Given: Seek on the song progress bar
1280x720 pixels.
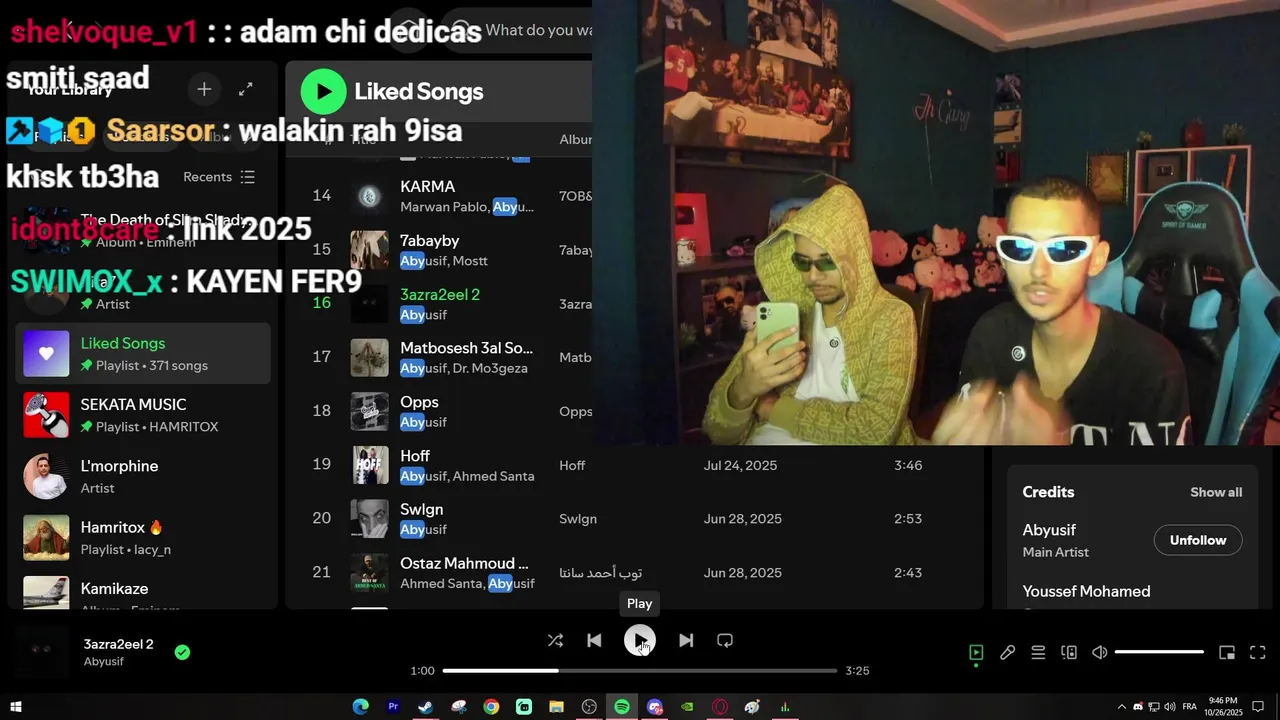Looking at the screenshot, I should [640, 670].
